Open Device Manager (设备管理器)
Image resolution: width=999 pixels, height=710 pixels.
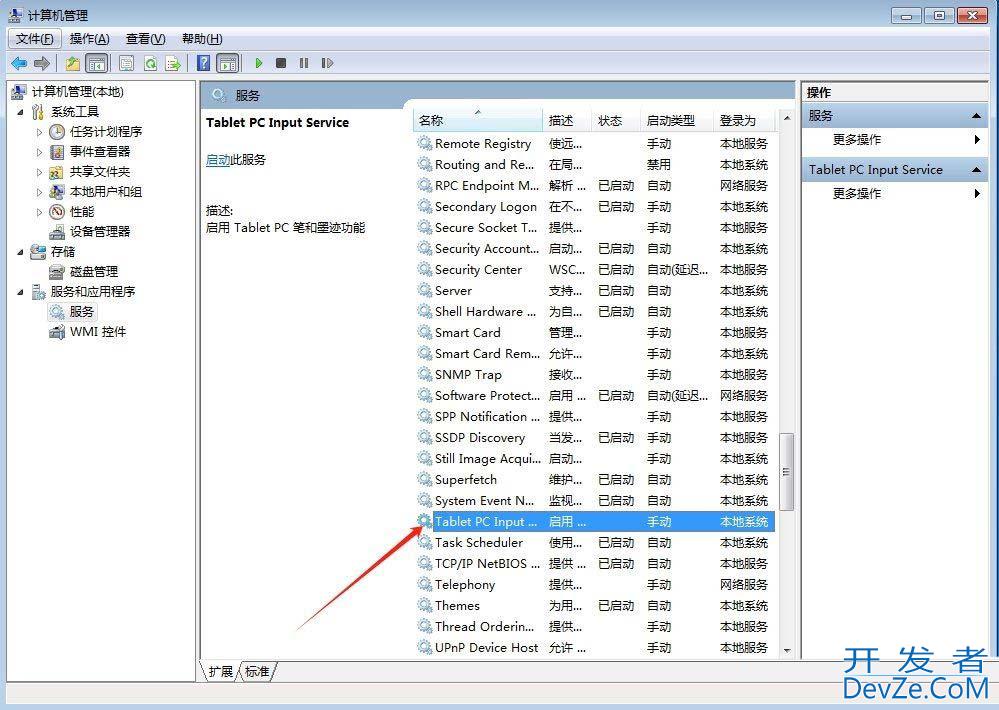click(x=89, y=232)
